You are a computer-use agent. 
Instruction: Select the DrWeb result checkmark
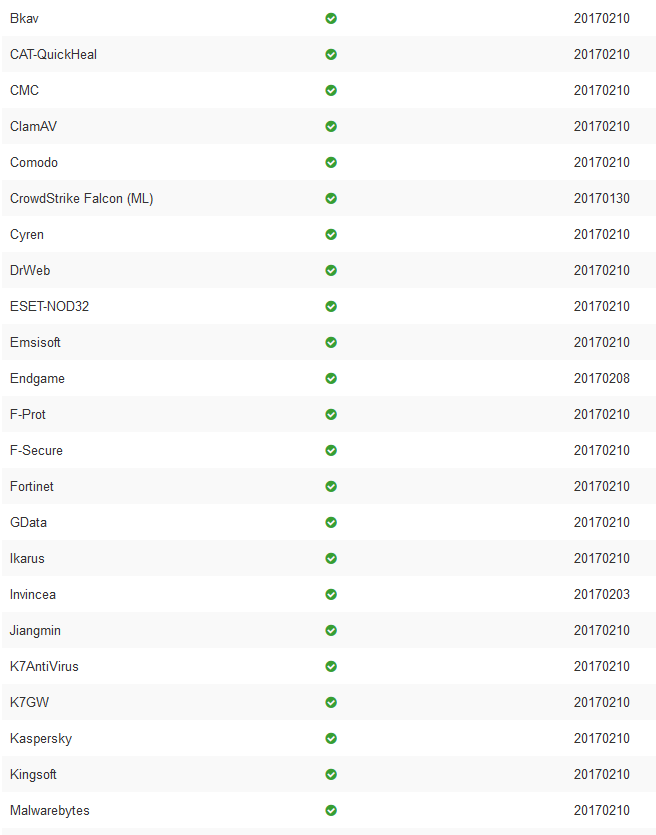(331, 271)
